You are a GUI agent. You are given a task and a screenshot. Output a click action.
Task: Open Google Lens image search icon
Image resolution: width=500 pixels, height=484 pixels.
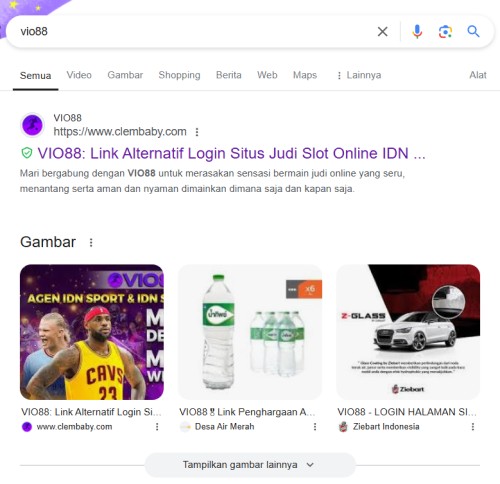tap(445, 32)
